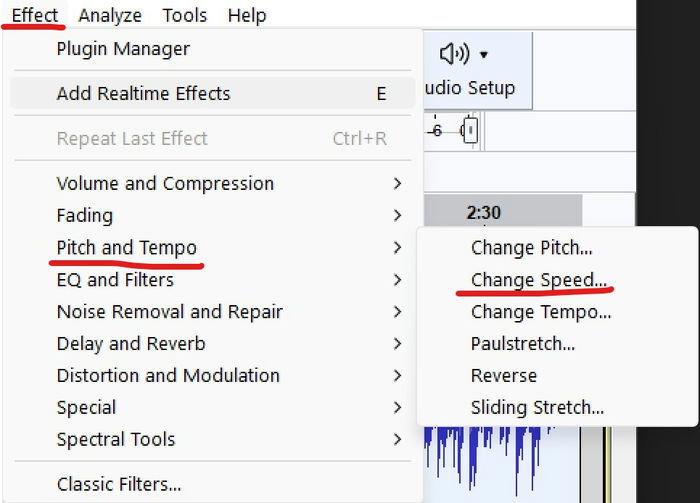The width and height of the screenshot is (700, 503).
Task: Open the Audio Setup dropdown arrow
Action: point(483,55)
